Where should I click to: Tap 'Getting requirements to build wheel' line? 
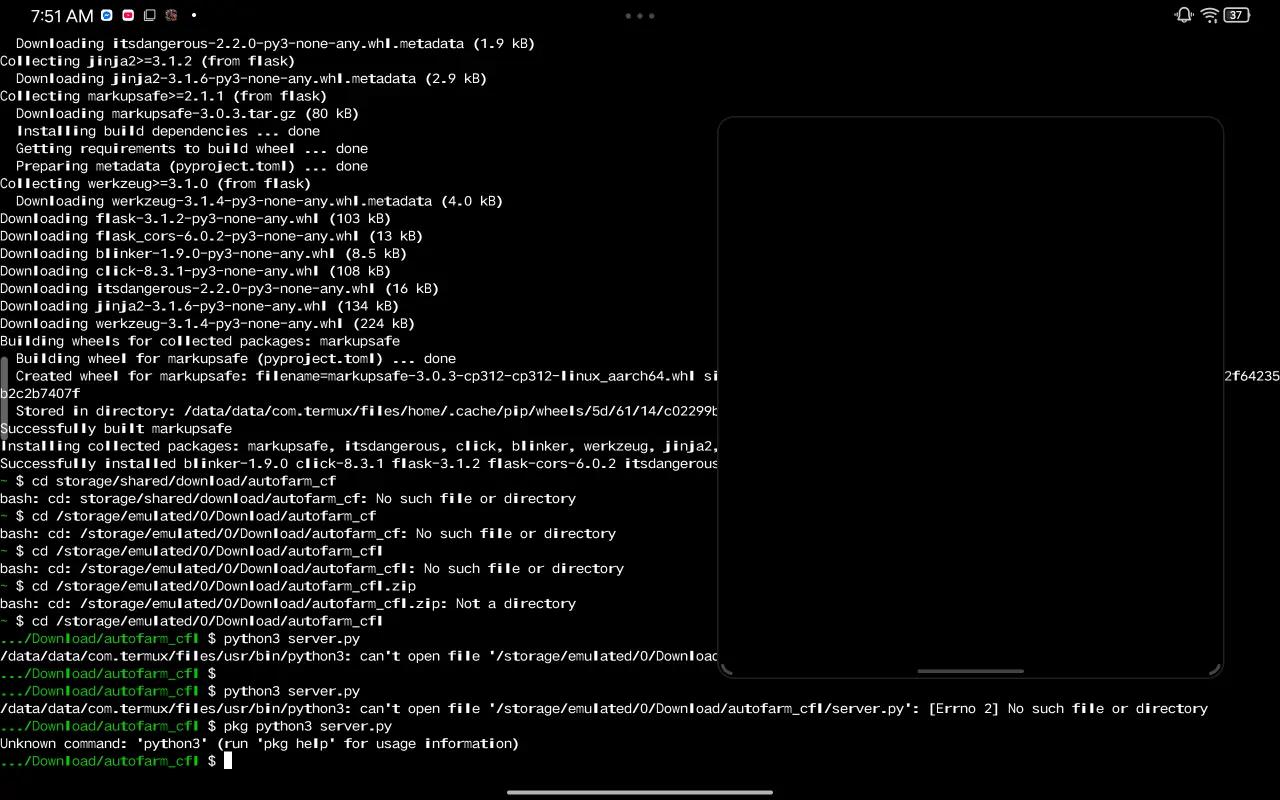[192, 149]
